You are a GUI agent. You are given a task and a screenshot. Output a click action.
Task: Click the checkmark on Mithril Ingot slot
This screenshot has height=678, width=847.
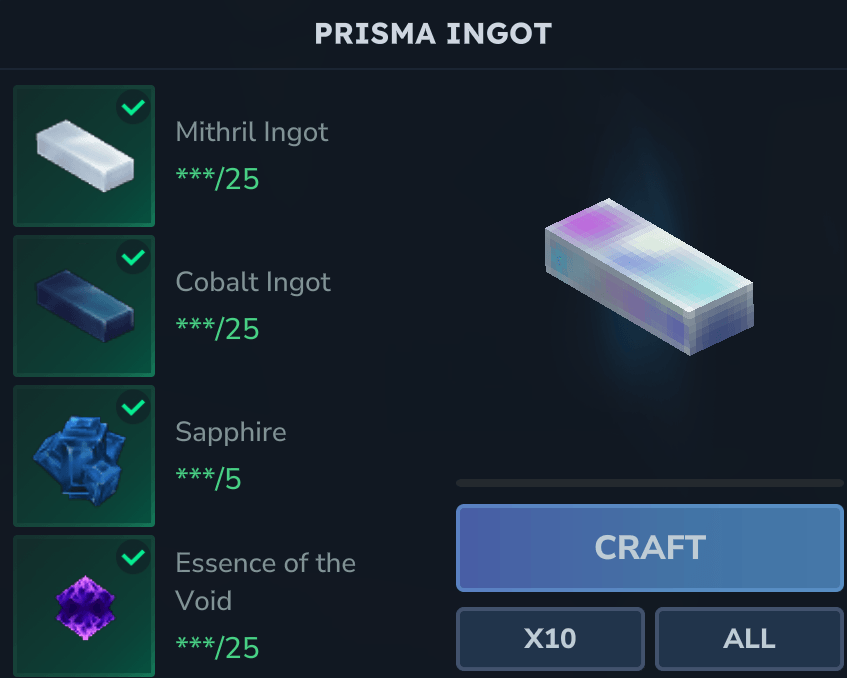[133, 108]
